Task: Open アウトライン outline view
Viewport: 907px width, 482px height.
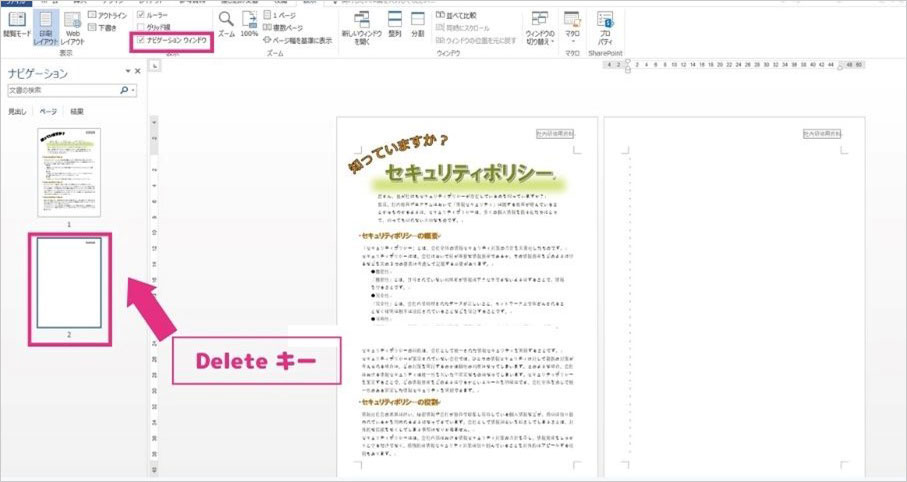Action: [107, 15]
